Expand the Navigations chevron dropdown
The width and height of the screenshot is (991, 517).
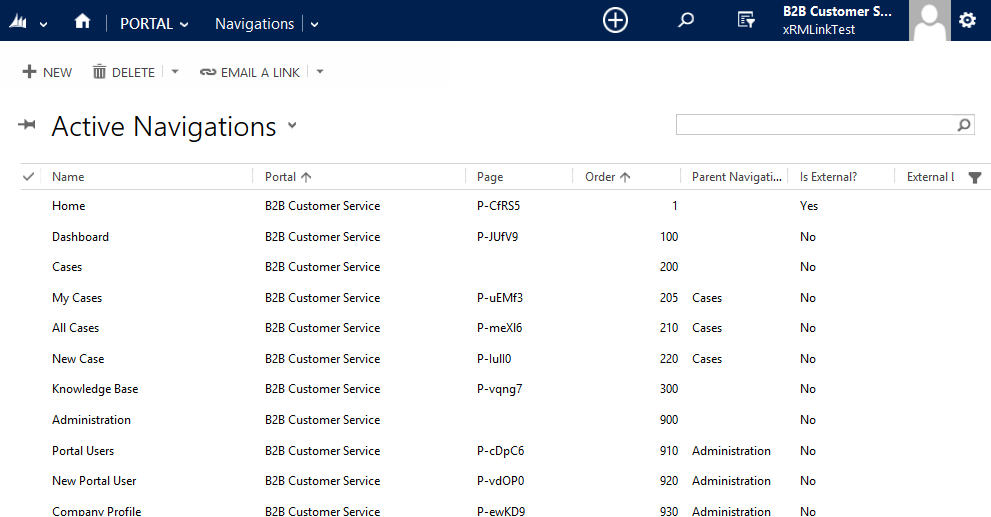[314, 25]
